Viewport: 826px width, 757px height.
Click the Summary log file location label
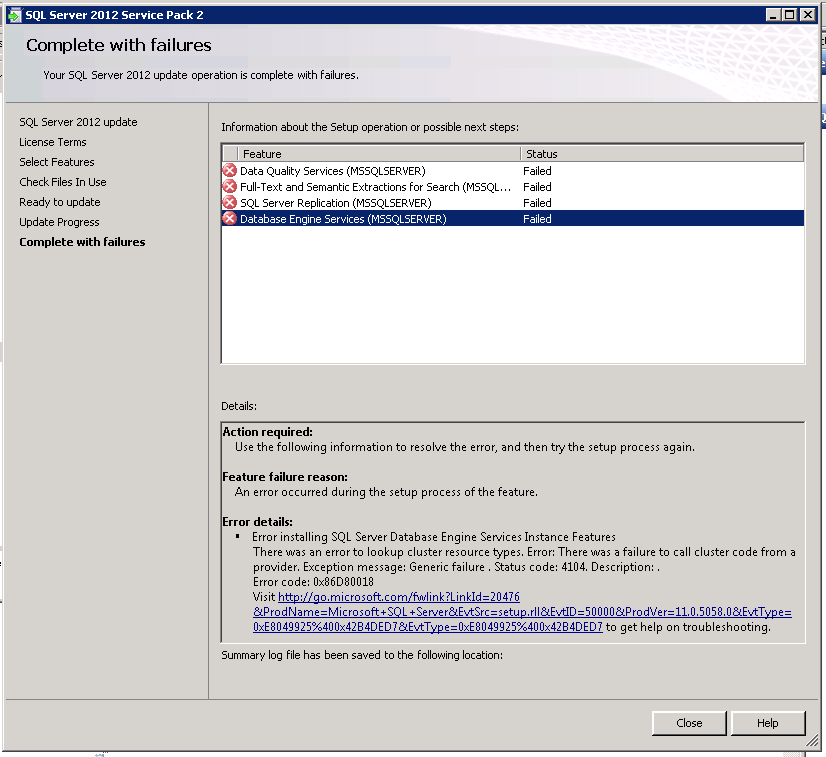coord(362,655)
